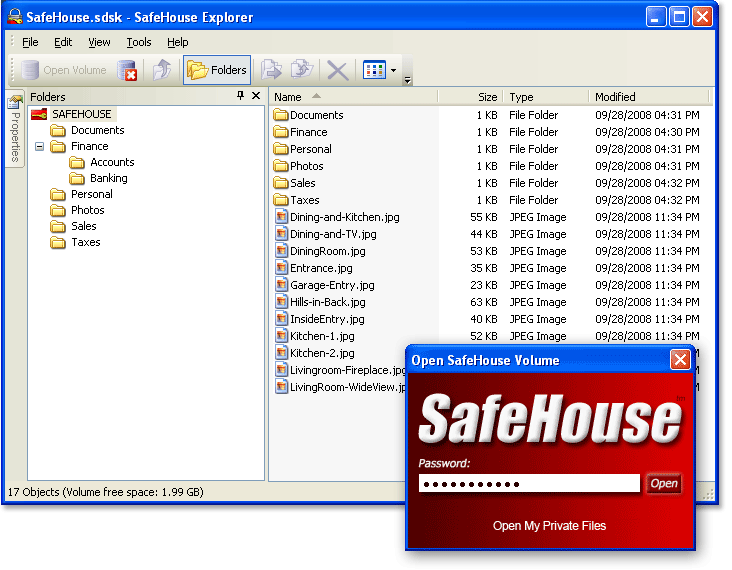This screenshot has height=570, width=732.
Task: Click the view mode grid icon
Action: click(374, 70)
